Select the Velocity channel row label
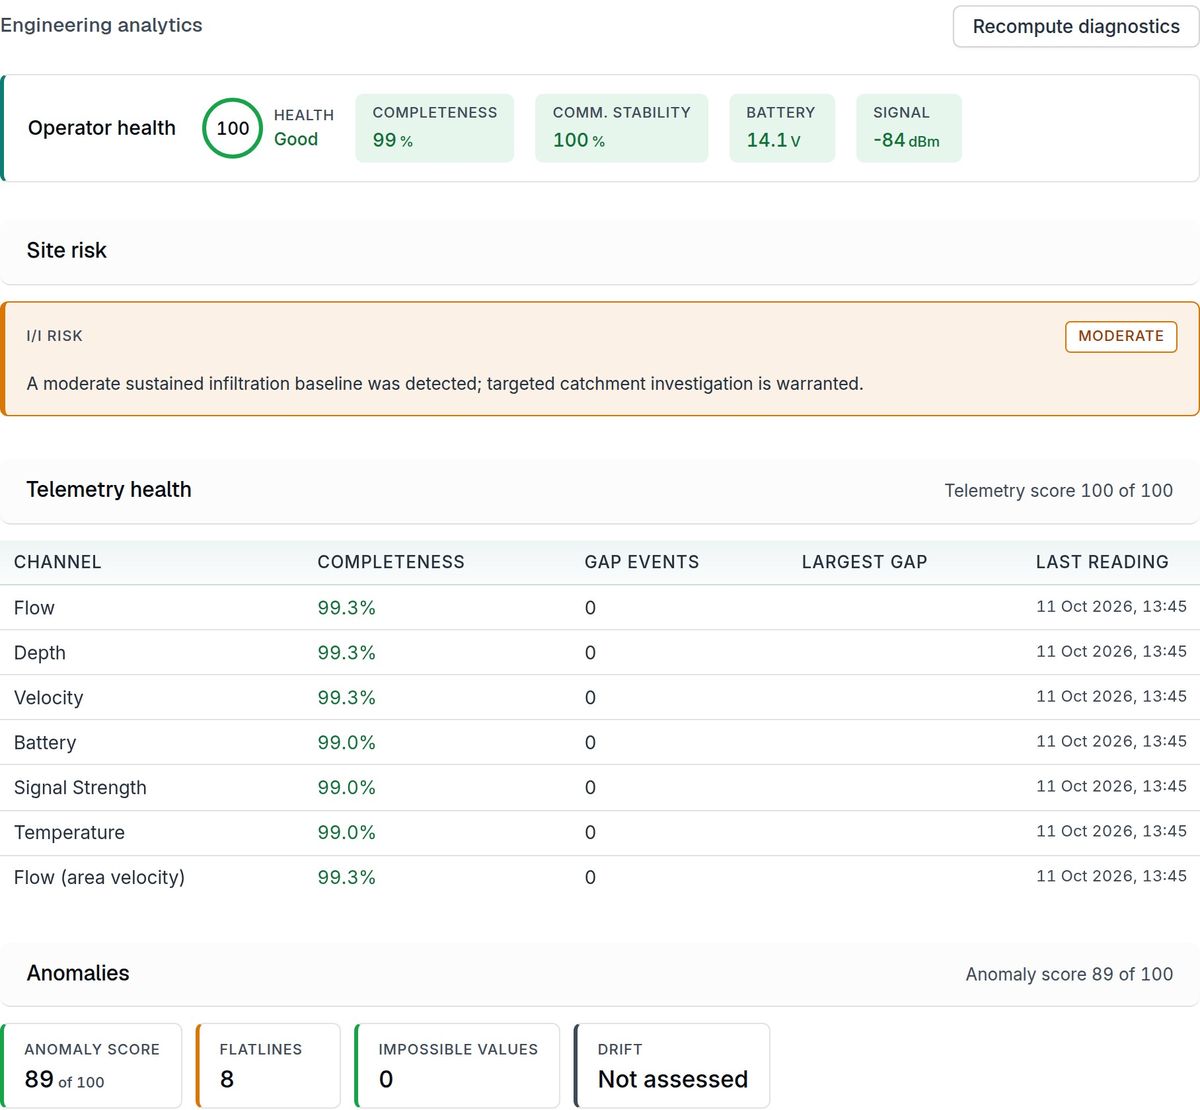 click(49, 698)
